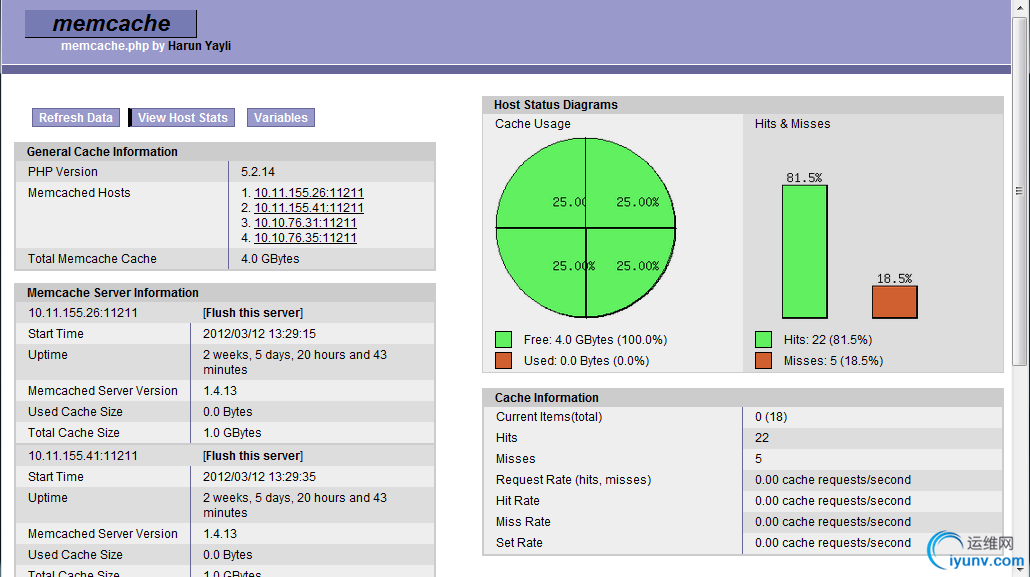Click Current Items value 0 (18)

771,417
